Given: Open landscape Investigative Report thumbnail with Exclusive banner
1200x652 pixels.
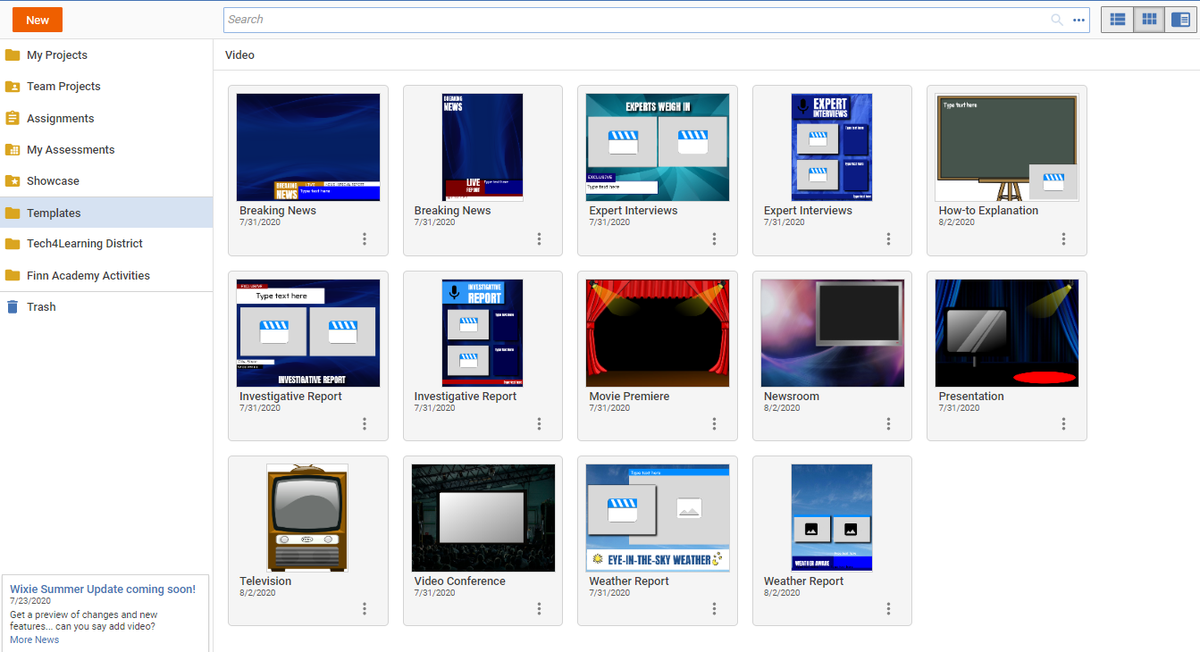Looking at the screenshot, I should coord(308,333).
